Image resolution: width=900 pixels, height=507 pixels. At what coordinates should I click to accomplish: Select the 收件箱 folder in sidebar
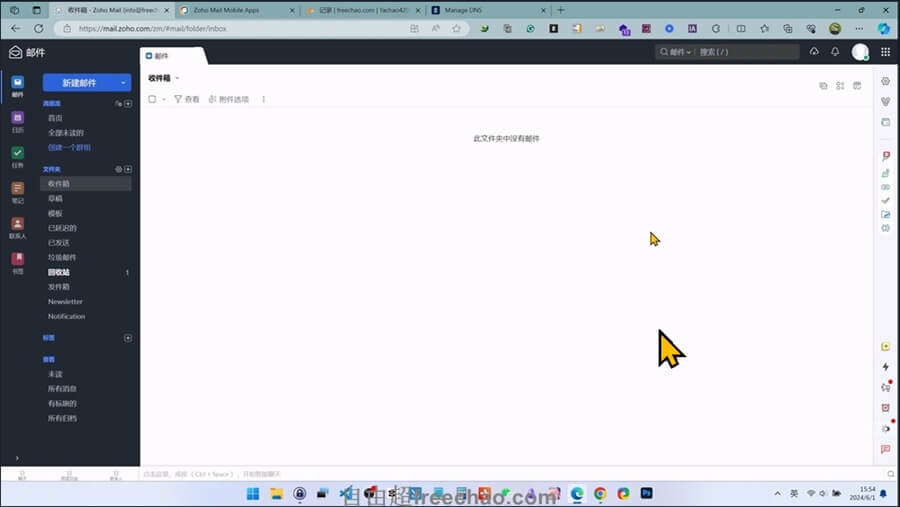coord(86,184)
